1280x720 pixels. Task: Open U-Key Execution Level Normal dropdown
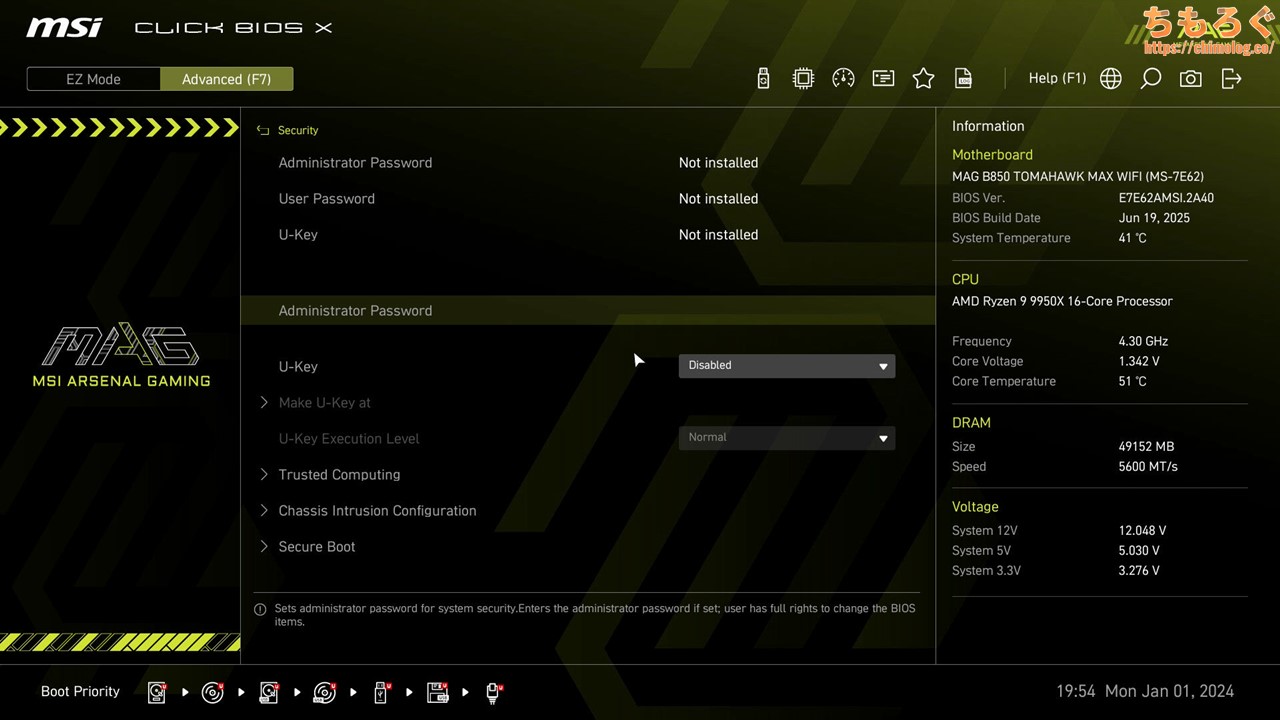[x=786, y=438]
